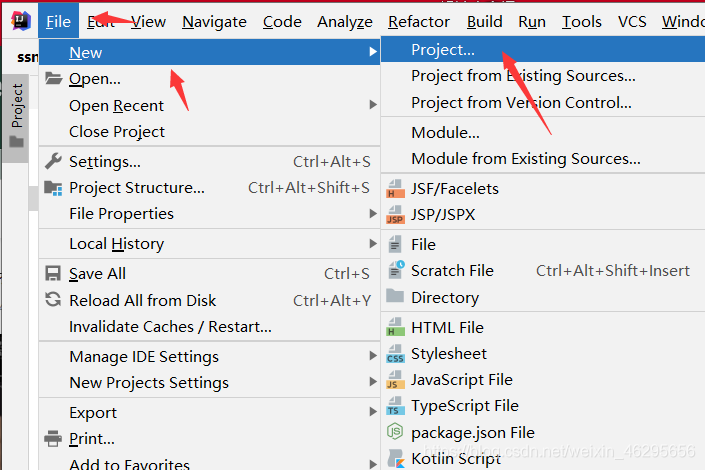Open the Navigate menu

pyautogui.click(x=214, y=21)
